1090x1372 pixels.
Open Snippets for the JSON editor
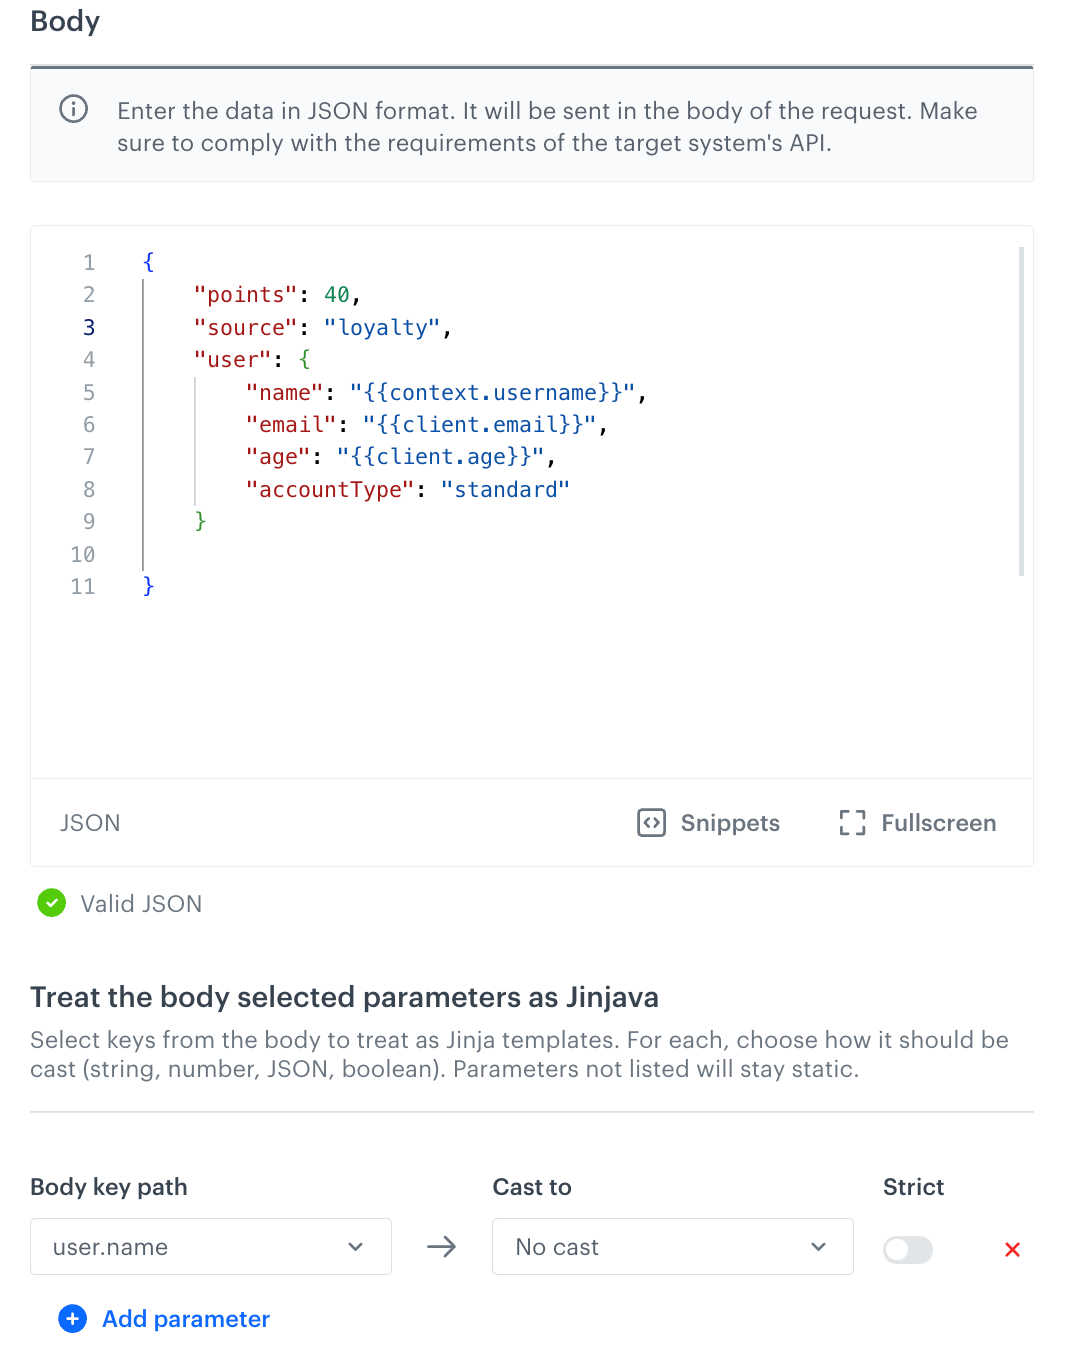(729, 823)
